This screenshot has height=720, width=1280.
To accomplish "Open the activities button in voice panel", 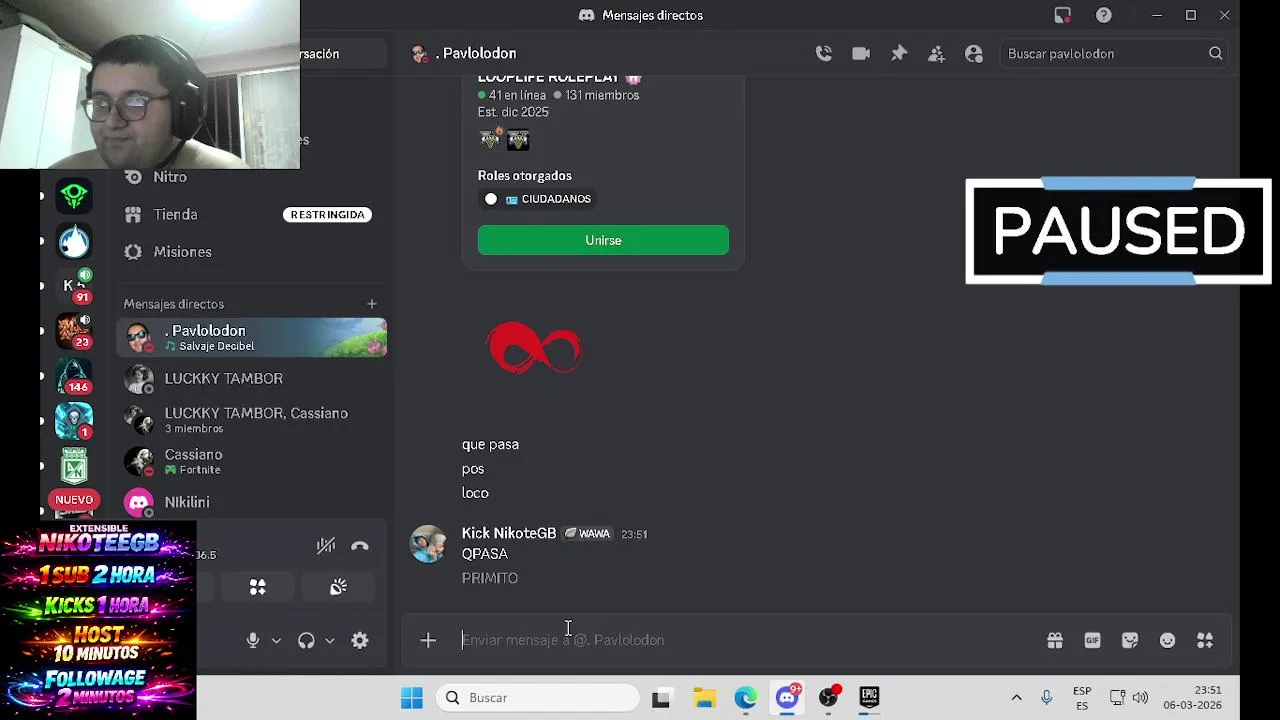I will tap(257, 587).
